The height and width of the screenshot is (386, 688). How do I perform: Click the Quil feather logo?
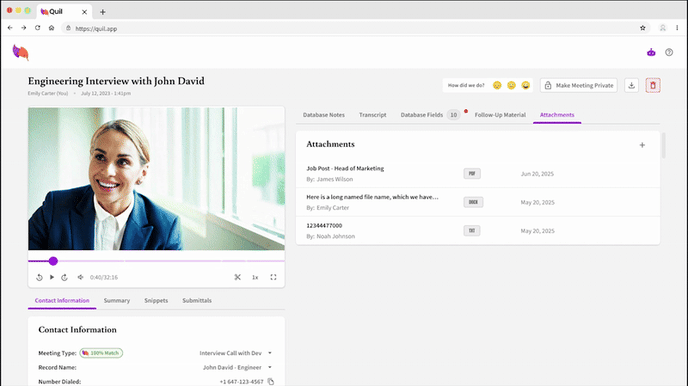21,52
